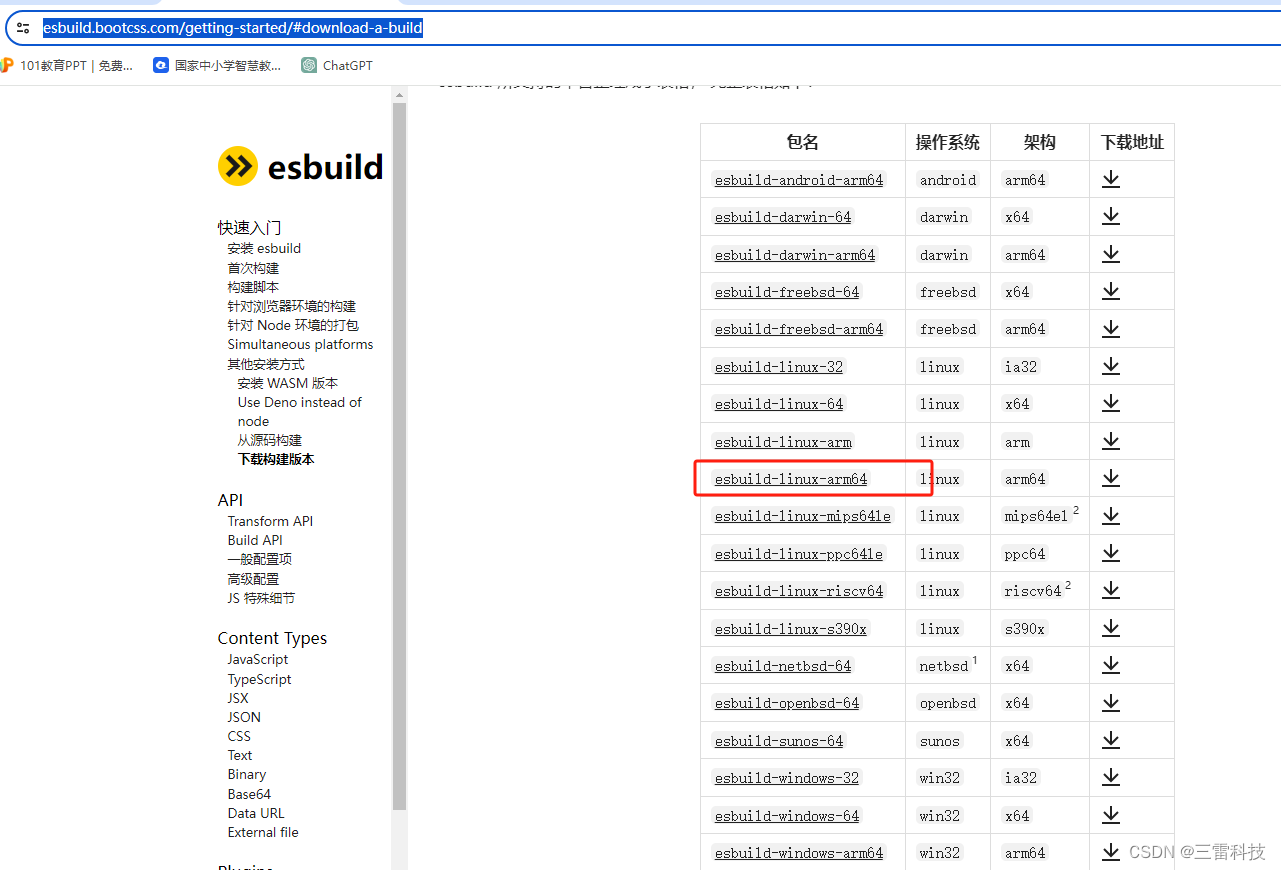
Task: Open the 国家中小学智慧教 bookmark
Action: [x=216, y=65]
